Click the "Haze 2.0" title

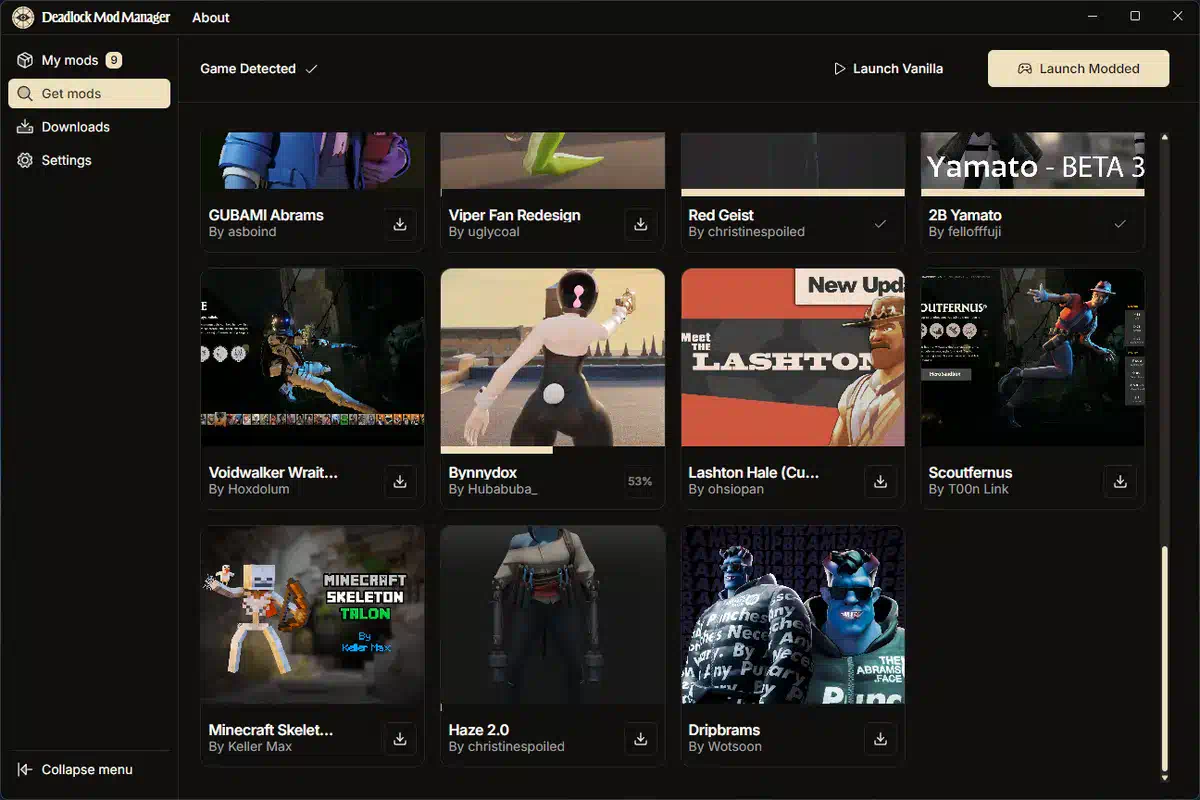coord(480,730)
